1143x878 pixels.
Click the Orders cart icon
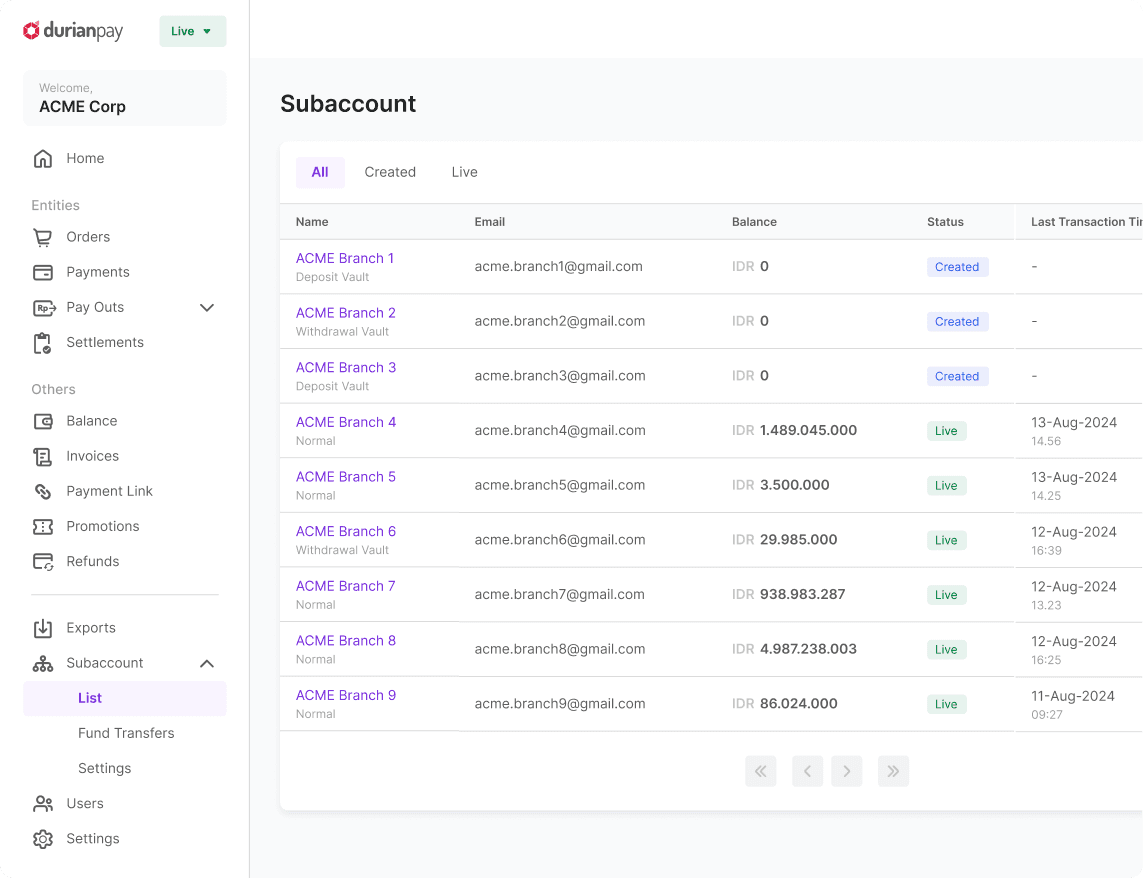coord(43,237)
